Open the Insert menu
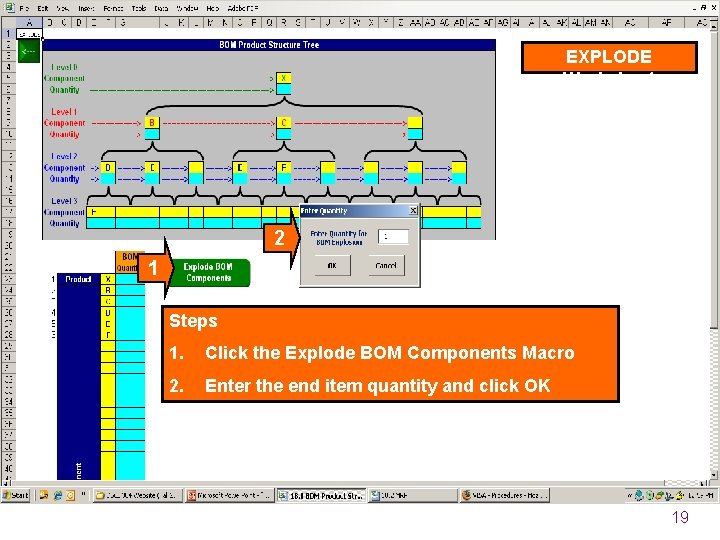The width and height of the screenshot is (720, 540). tap(86, 8)
